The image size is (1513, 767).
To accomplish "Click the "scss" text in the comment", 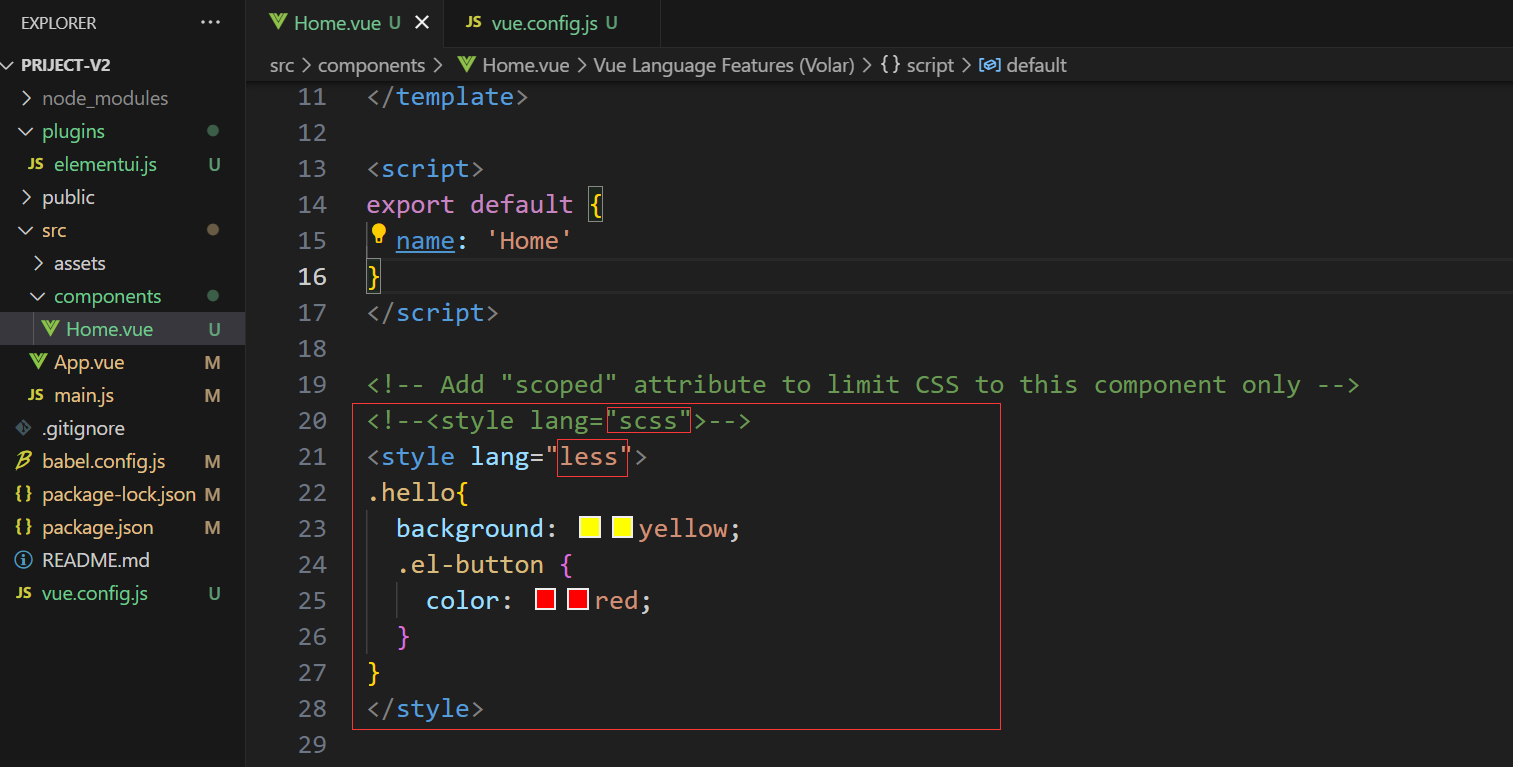I will click(x=649, y=421).
